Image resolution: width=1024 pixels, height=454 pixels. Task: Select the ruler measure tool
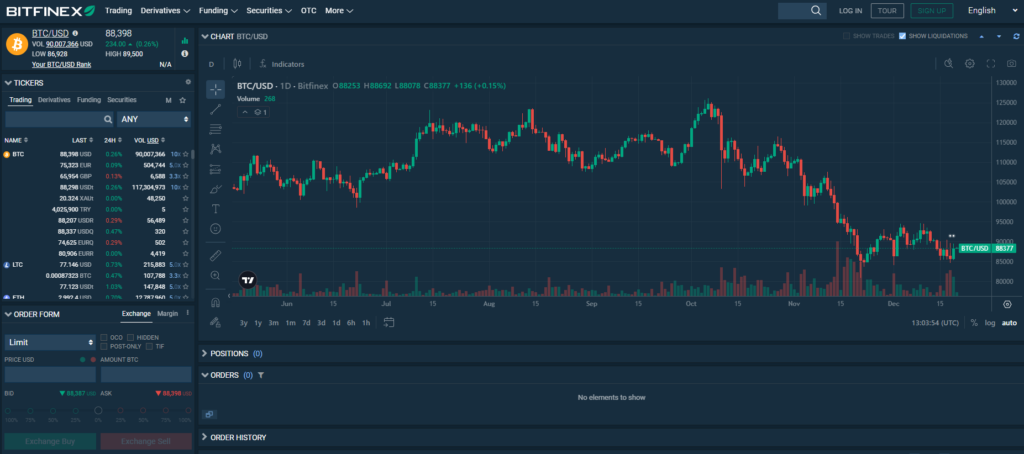coord(216,255)
